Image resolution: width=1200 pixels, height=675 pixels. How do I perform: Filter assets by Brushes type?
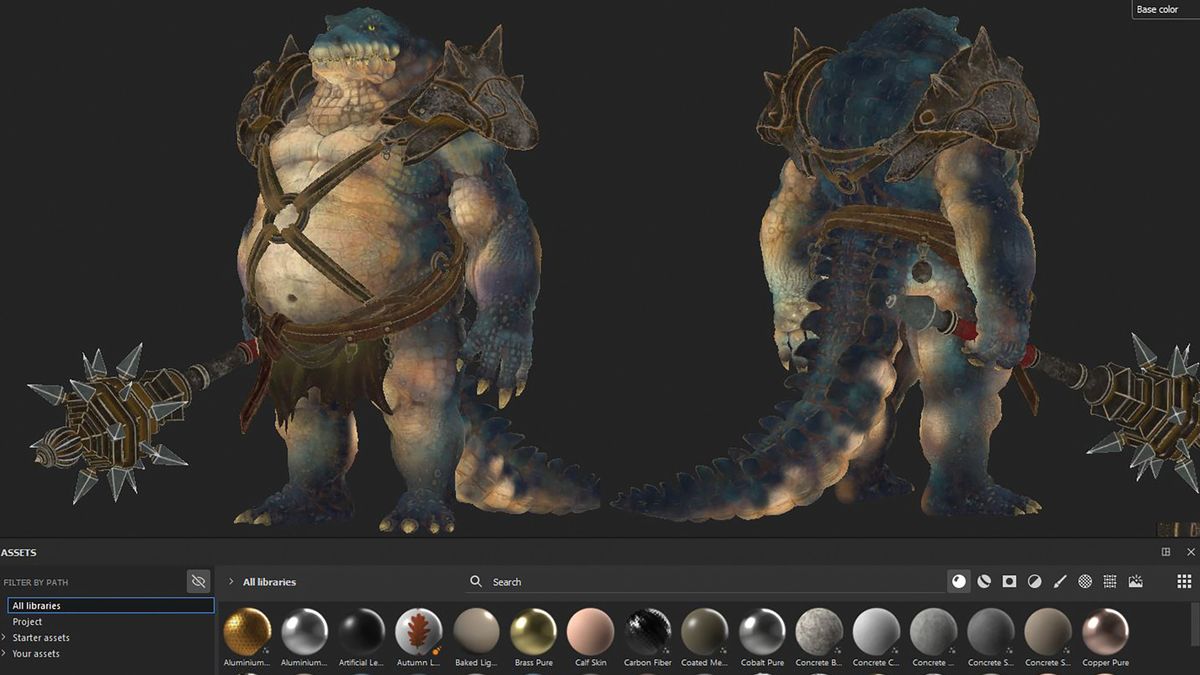(1060, 581)
